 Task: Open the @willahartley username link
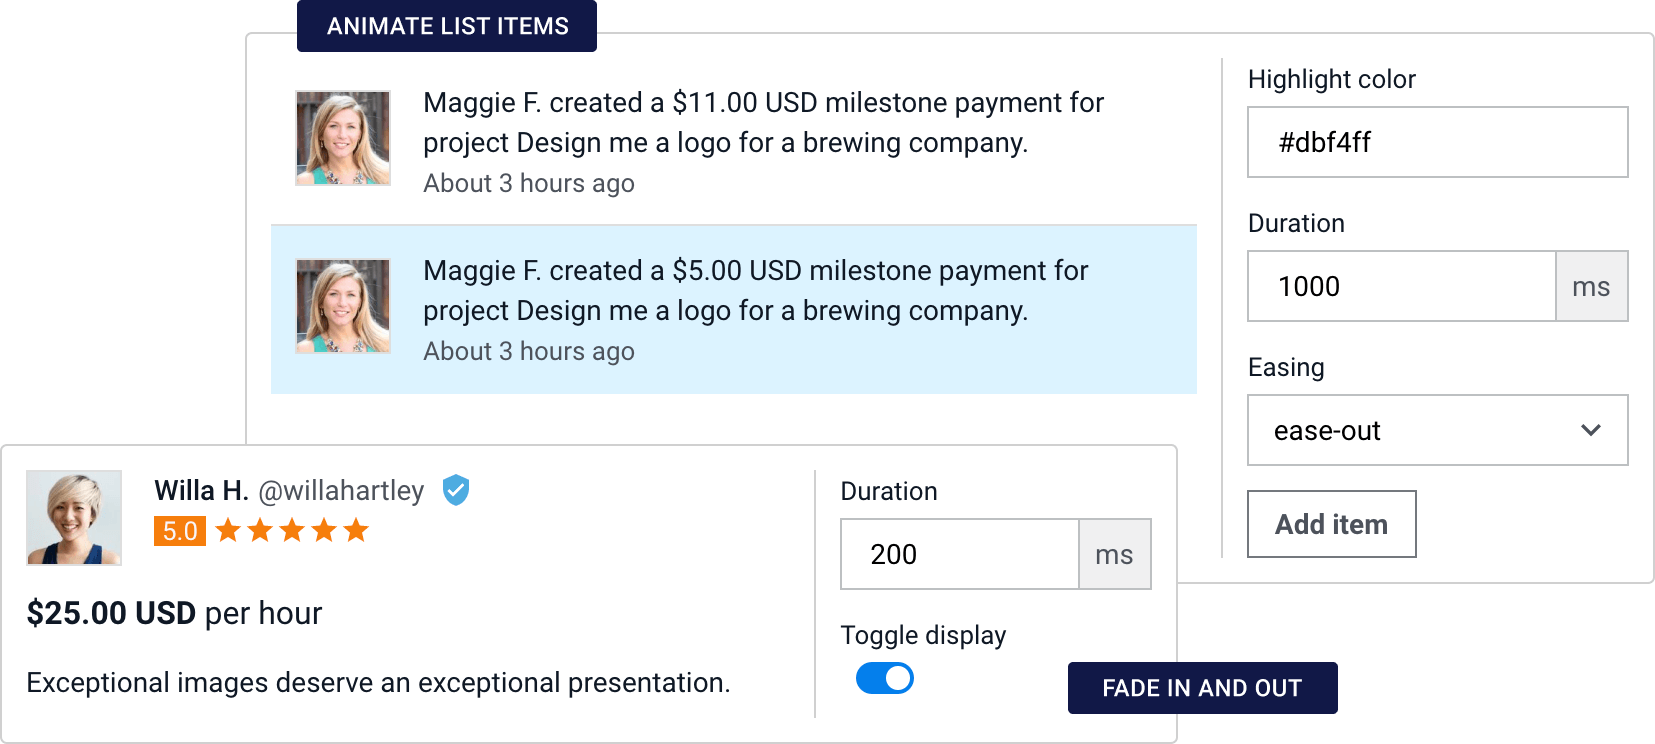click(341, 491)
